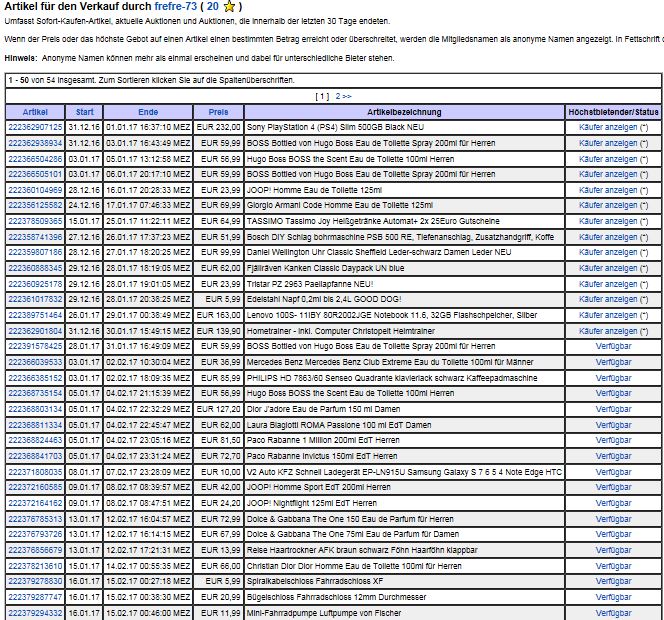This screenshot has width=664, height=620.
Task: Open article 222360888345
Action: [x=35, y=268]
